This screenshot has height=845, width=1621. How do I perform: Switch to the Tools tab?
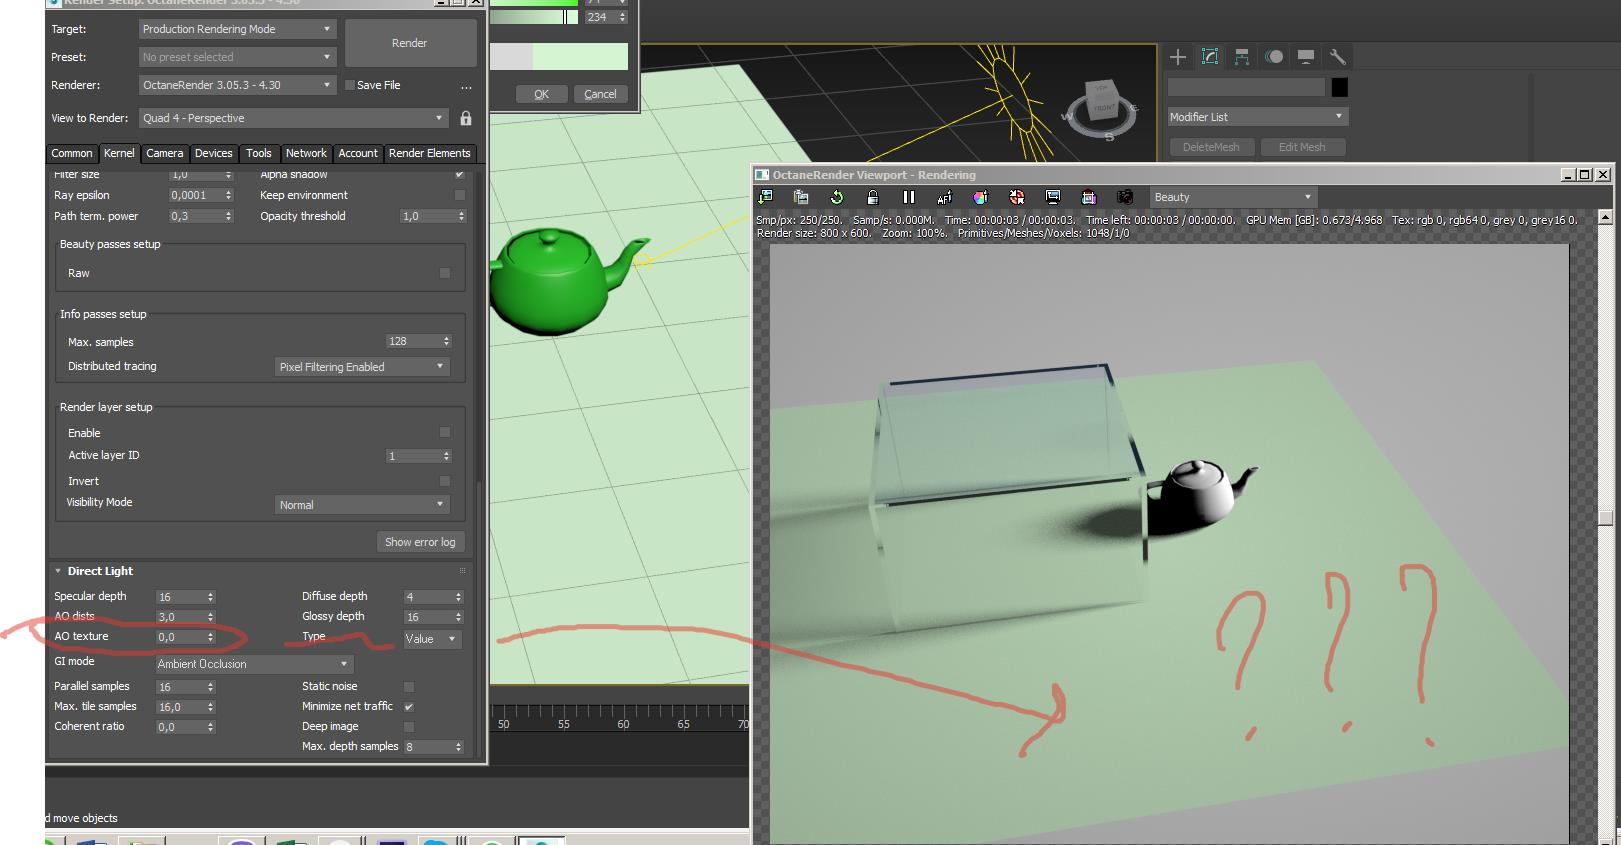(259, 153)
